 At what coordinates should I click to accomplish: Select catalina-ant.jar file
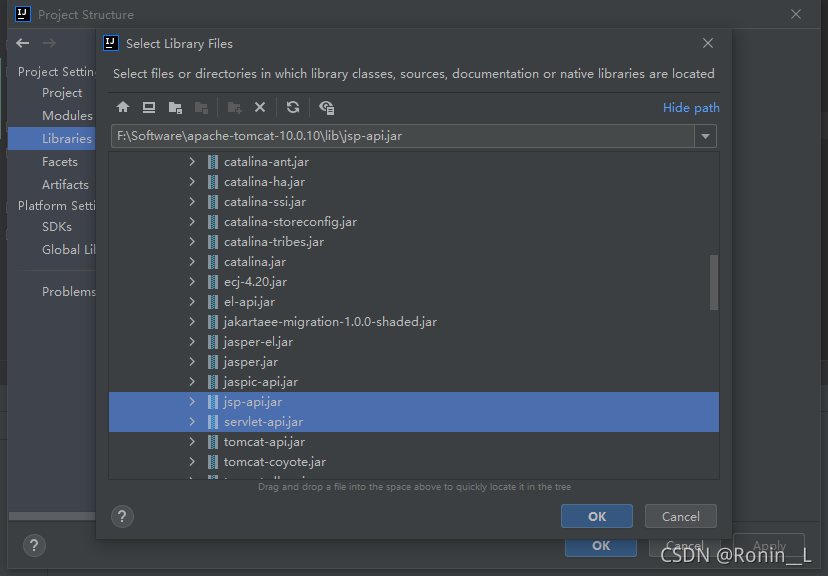tap(266, 162)
